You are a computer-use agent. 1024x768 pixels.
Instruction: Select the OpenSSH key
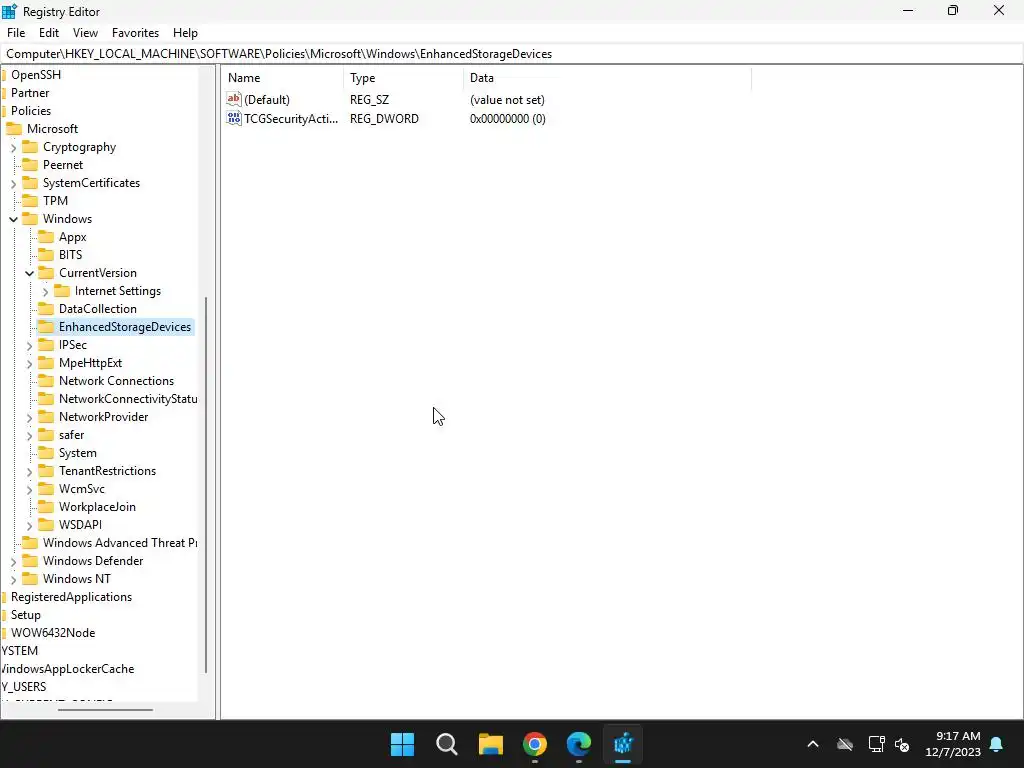coord(36,74)
